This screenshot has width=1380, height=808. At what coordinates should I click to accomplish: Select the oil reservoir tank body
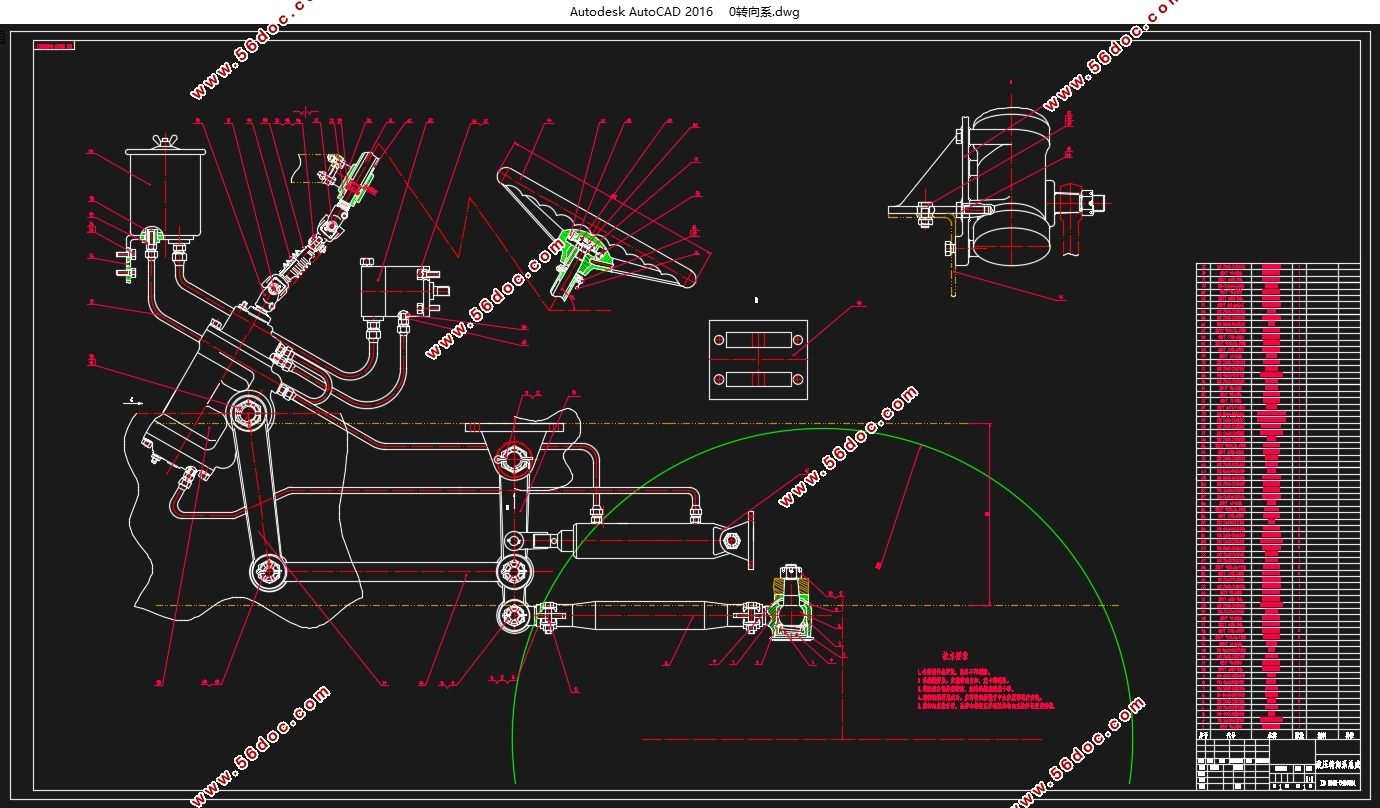pyautogui.click(x=165, y=191)
